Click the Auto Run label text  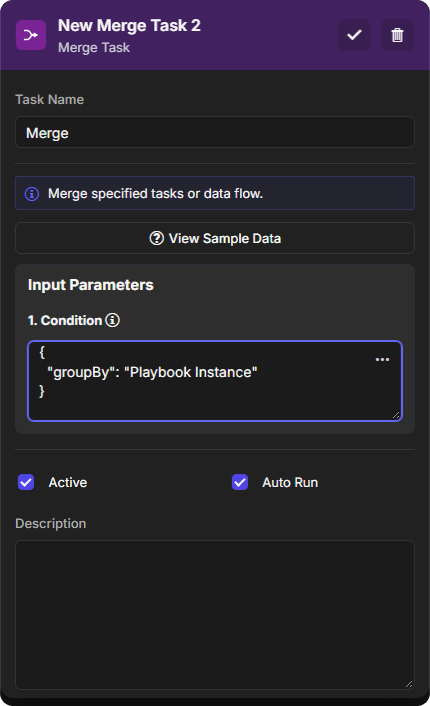(290, 483)
